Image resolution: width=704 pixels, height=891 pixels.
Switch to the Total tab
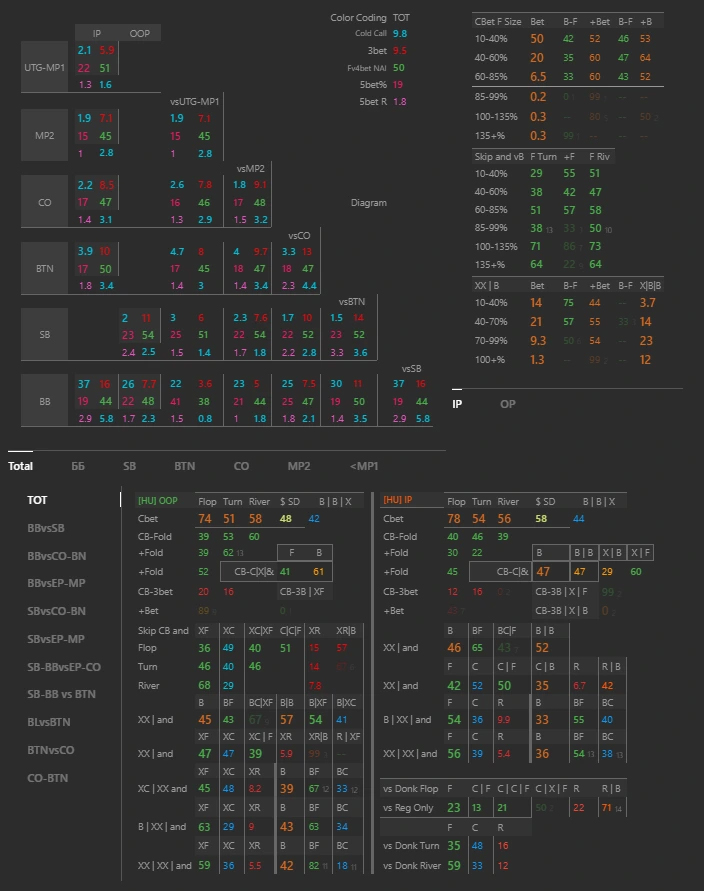click(21, 466)
